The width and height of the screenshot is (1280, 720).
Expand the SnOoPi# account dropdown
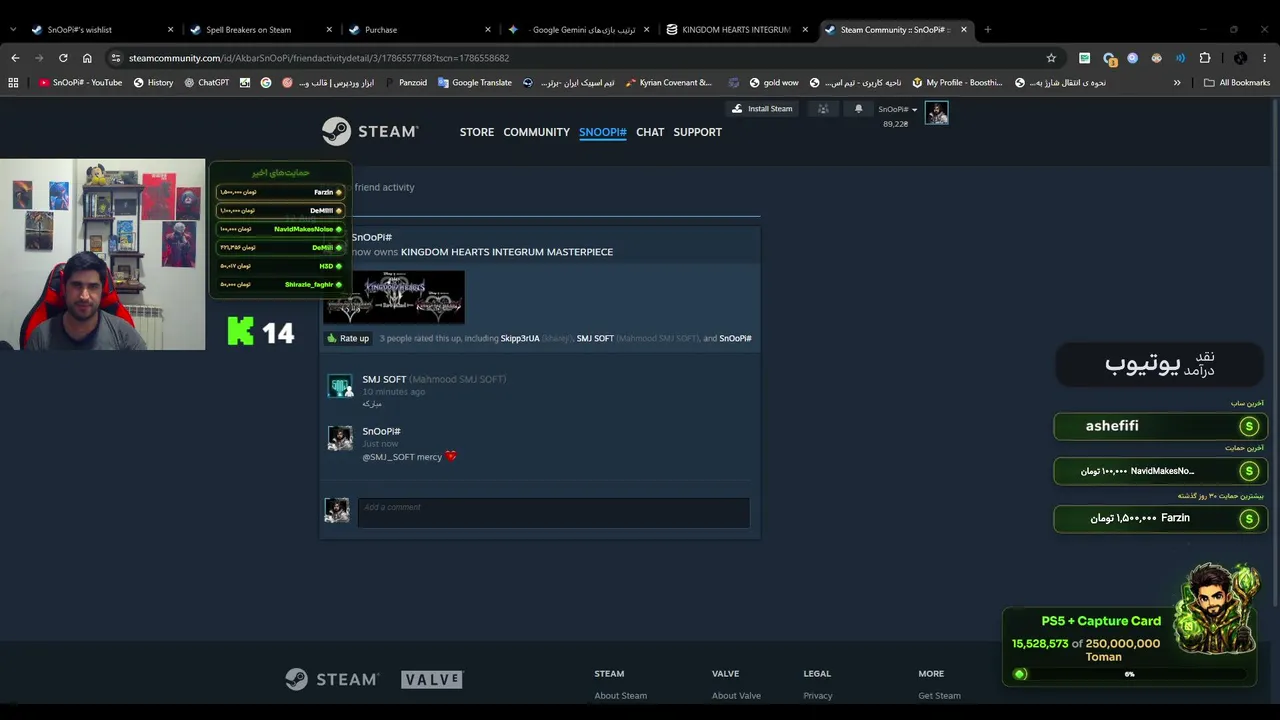tap(897, 109)
